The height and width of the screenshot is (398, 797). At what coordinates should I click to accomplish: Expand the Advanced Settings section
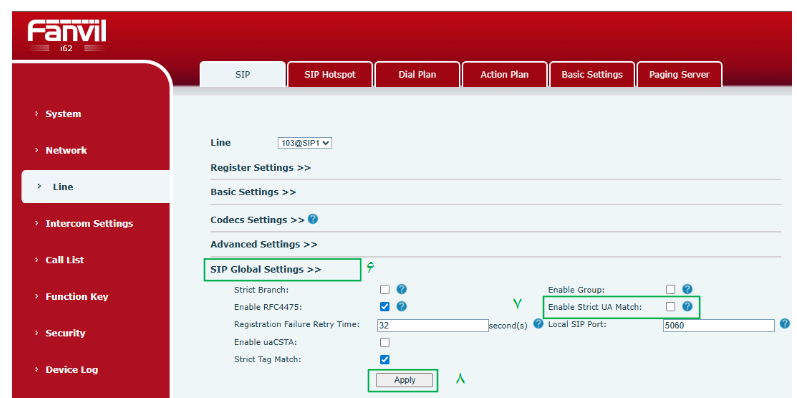pyautogui.click(x=264, y=244)
